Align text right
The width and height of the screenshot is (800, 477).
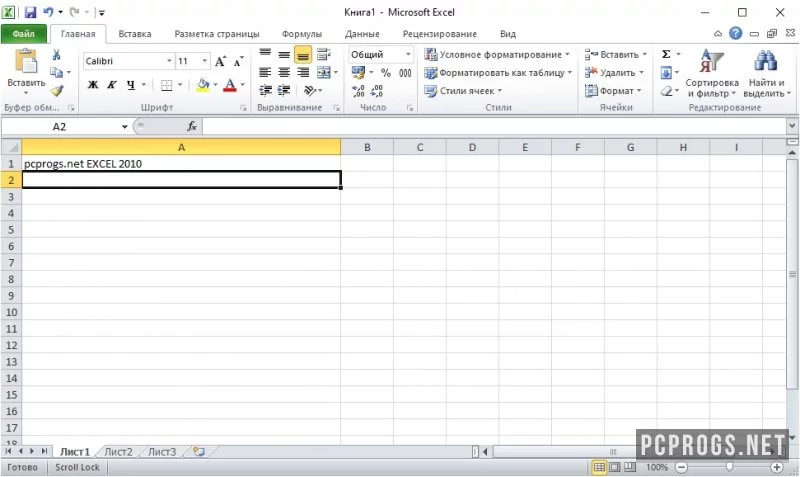(303, 72)
